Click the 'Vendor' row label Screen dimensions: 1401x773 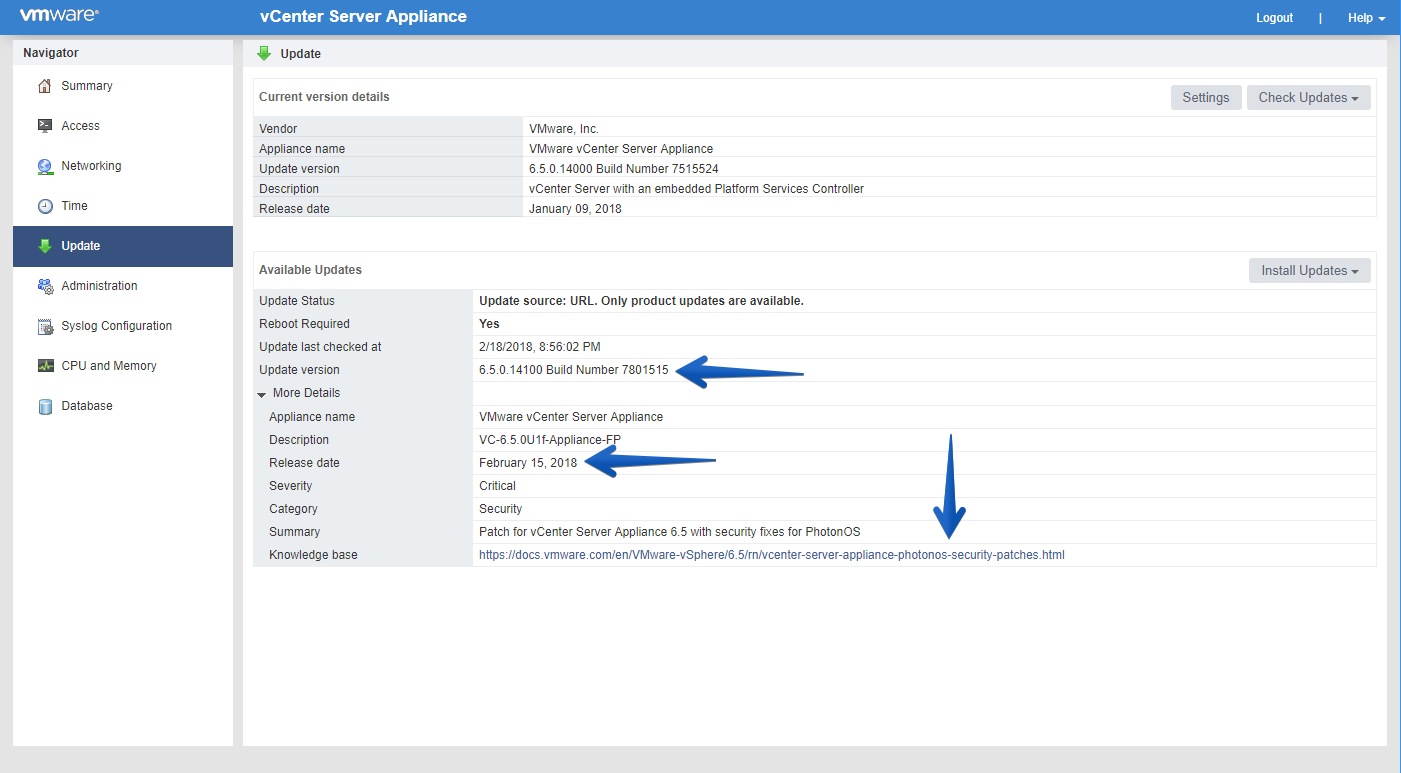click(278, 129)
